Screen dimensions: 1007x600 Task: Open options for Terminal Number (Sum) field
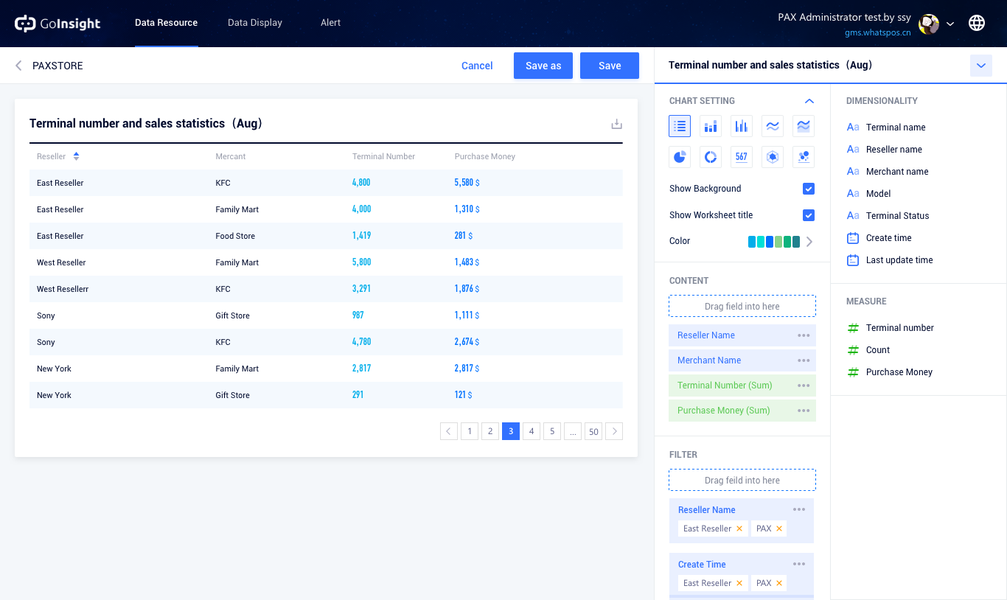tap(803, 385)
